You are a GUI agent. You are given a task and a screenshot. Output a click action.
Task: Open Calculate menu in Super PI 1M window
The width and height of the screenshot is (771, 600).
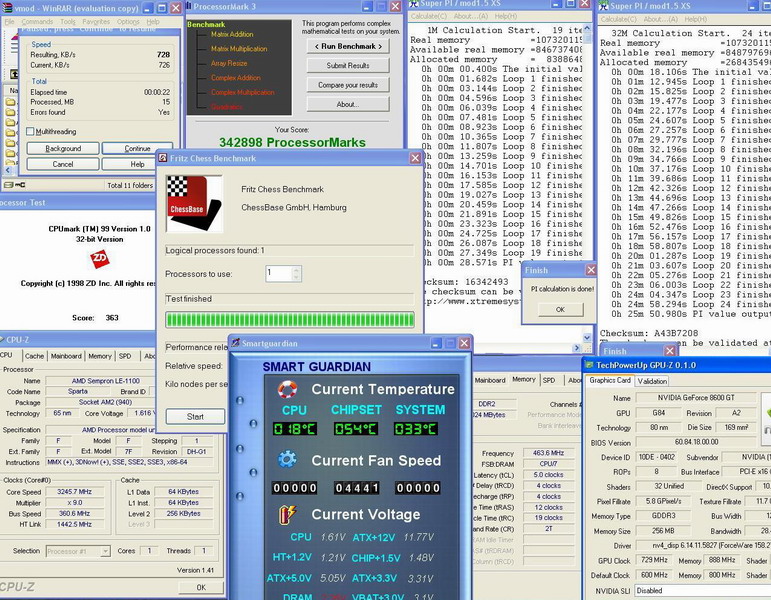(427, 16)
